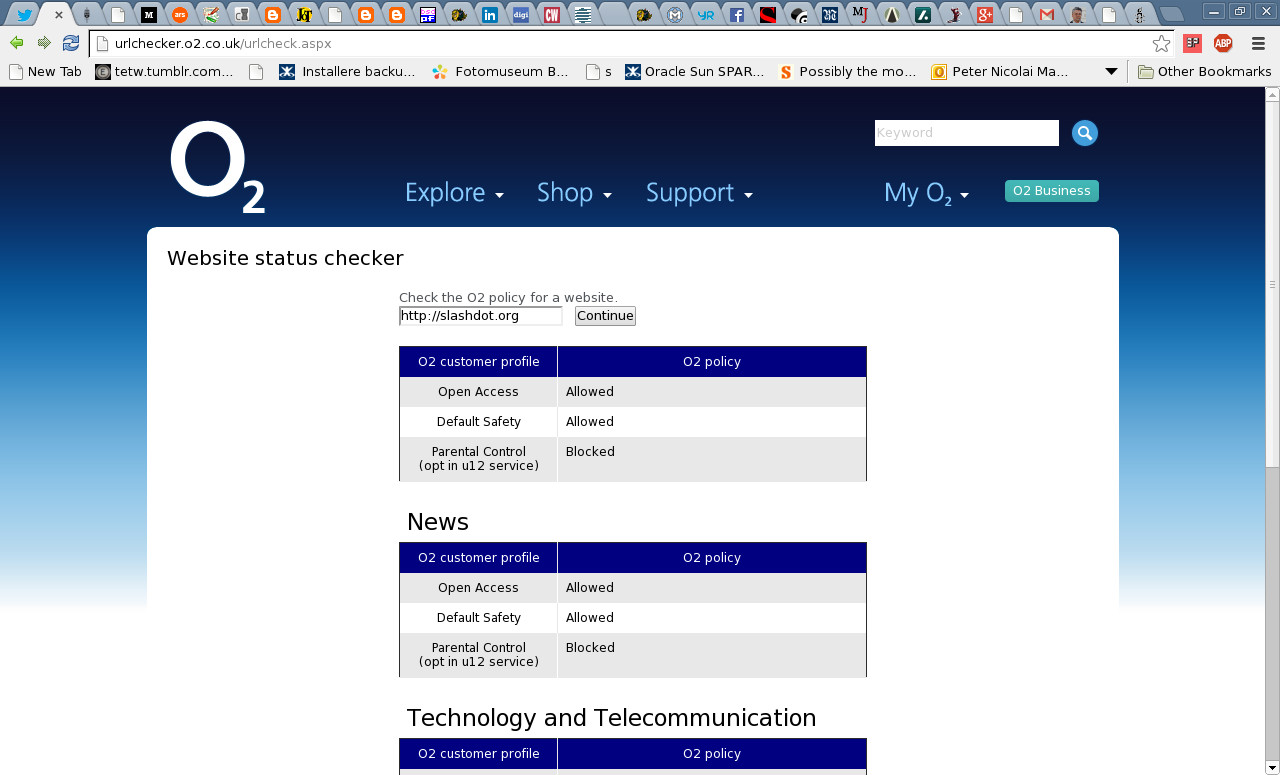Expand the Shop menu
This screenshot has width=1280, height=775.
tap(574, 193)
